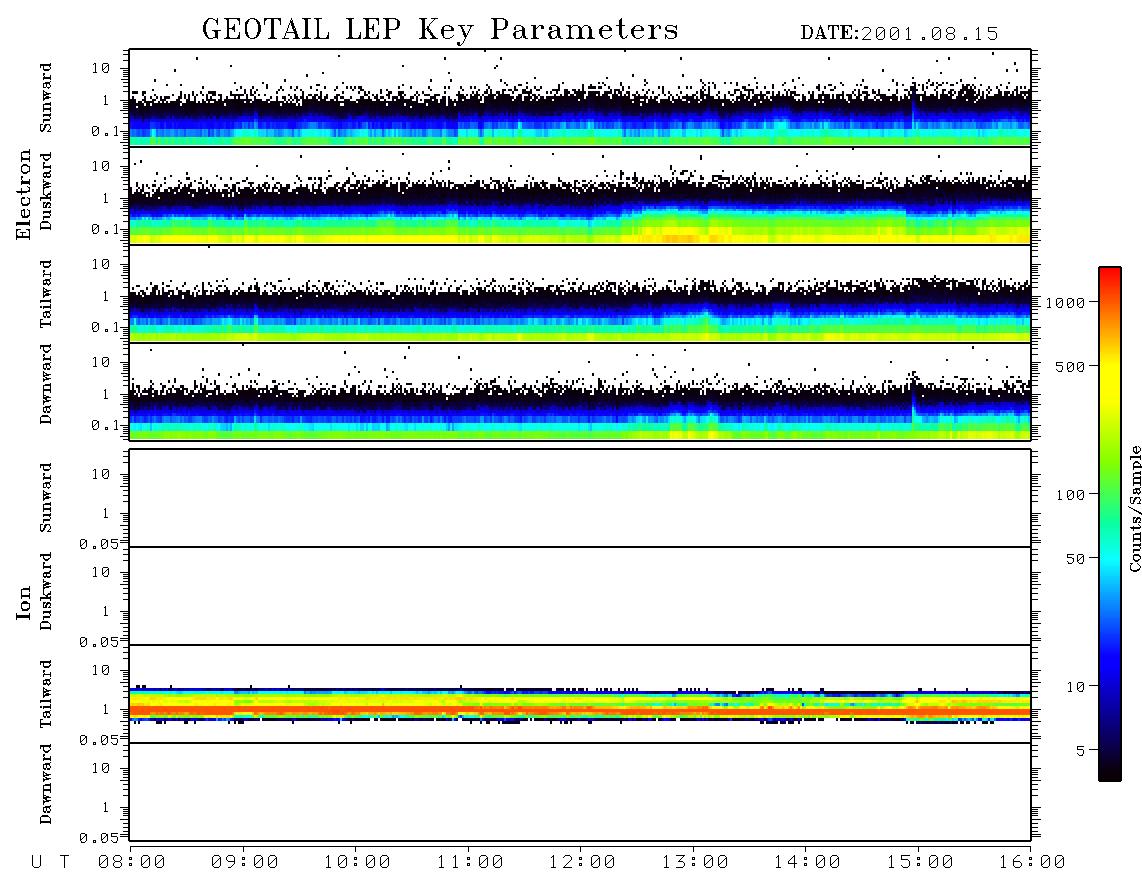Viewport: 1142px width, 880px height.
Task: Click the Electron Duskward spectrogram panel
Action: tap(580, 196)
